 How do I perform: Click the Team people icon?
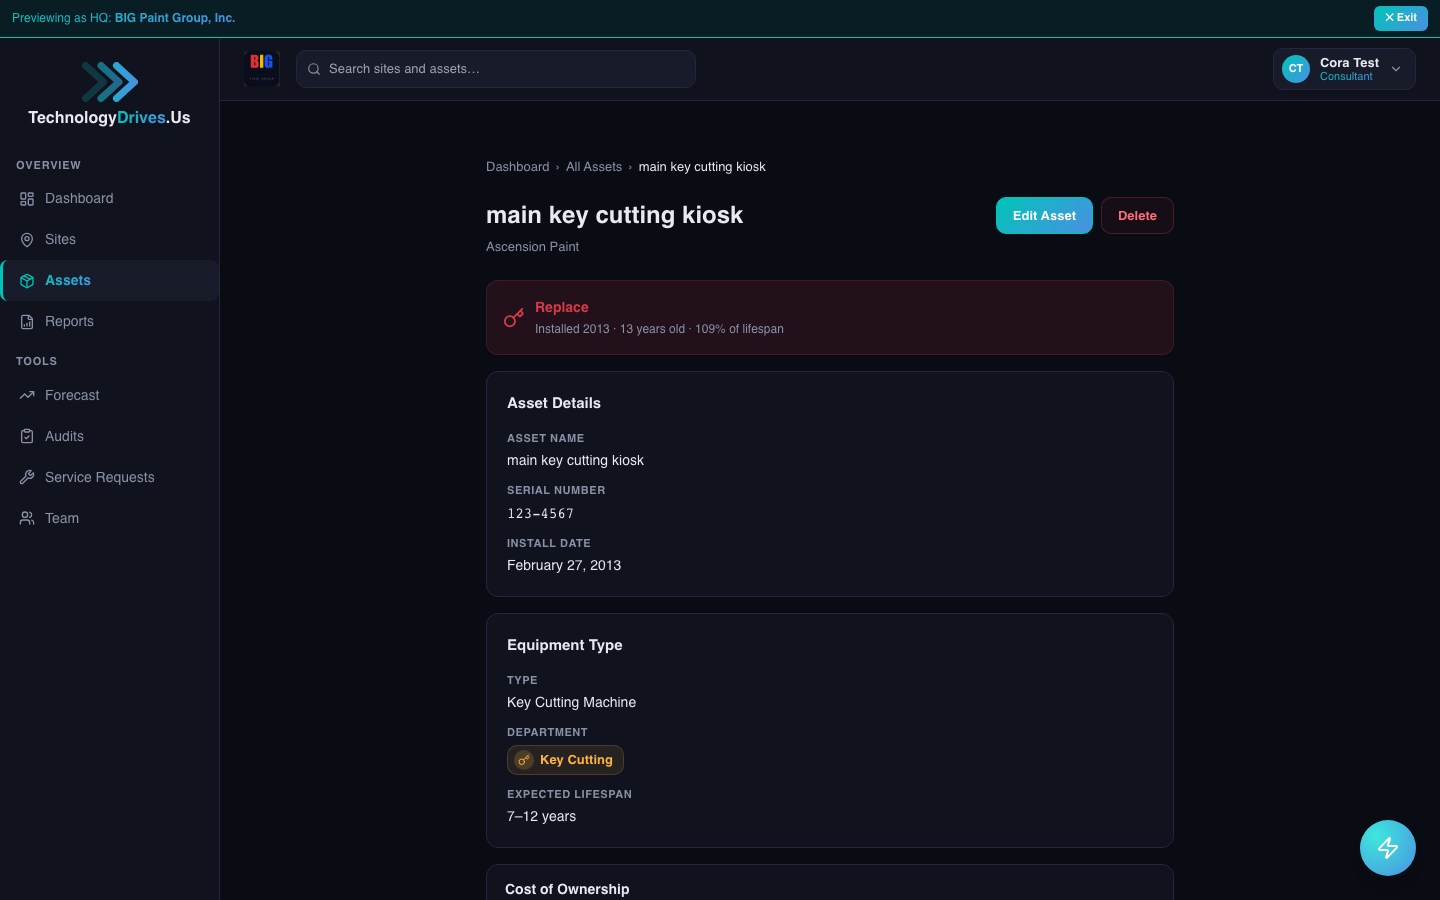(x=27, y=519)
